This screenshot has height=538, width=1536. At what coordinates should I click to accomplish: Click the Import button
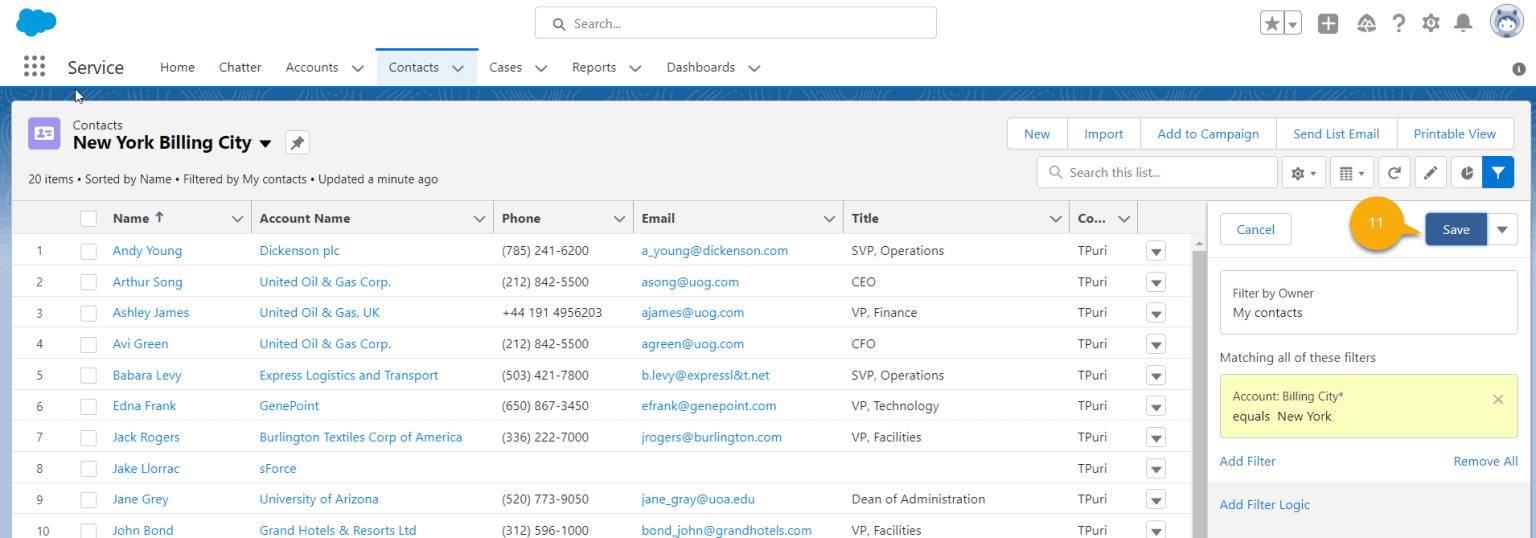[1104, 134]
